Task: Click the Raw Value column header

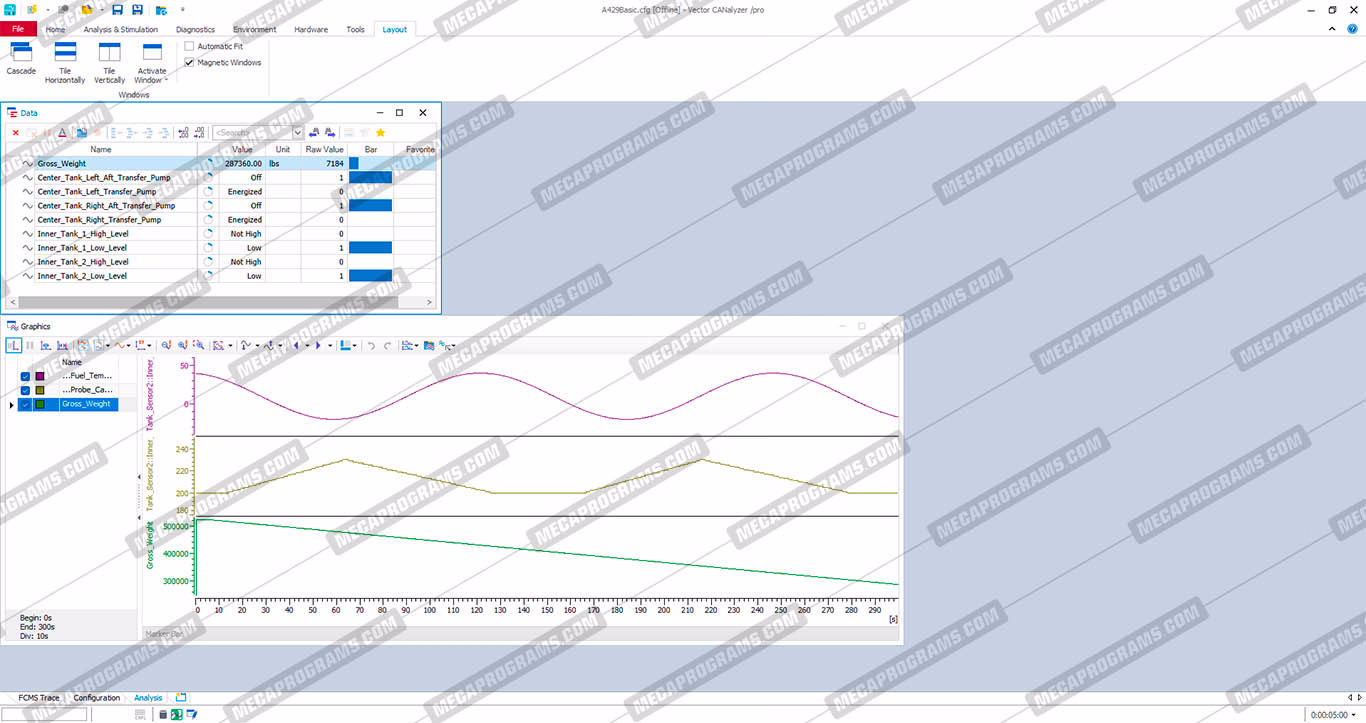Action: tap(325, 149)
